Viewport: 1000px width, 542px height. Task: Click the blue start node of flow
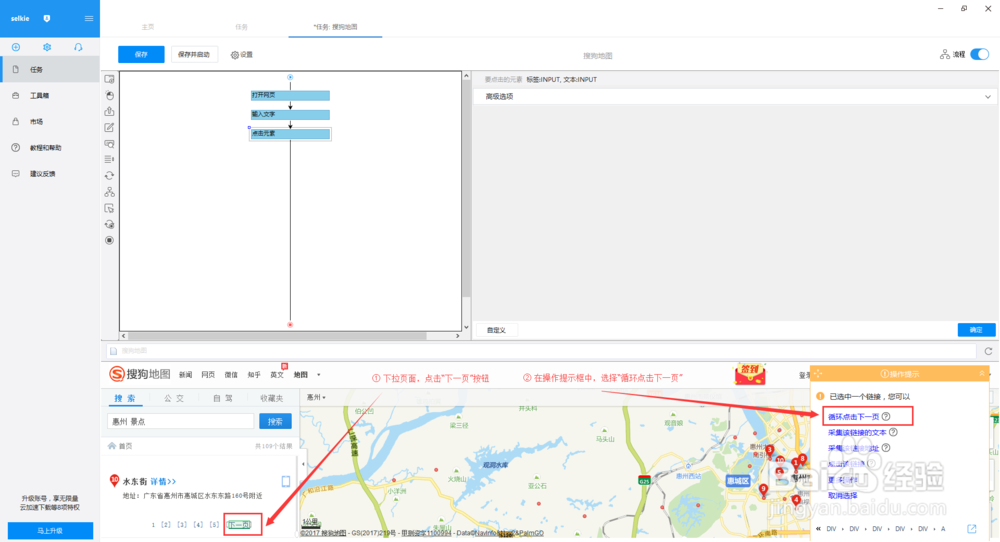pos(290,77)
